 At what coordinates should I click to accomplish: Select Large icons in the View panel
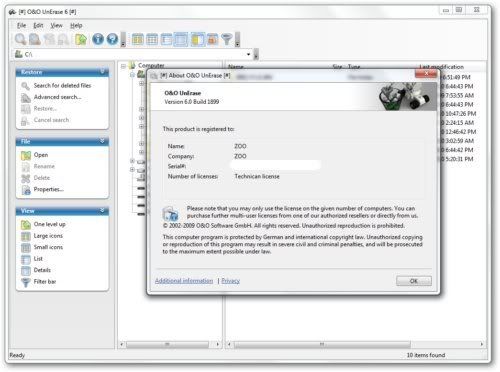point(48,236)
